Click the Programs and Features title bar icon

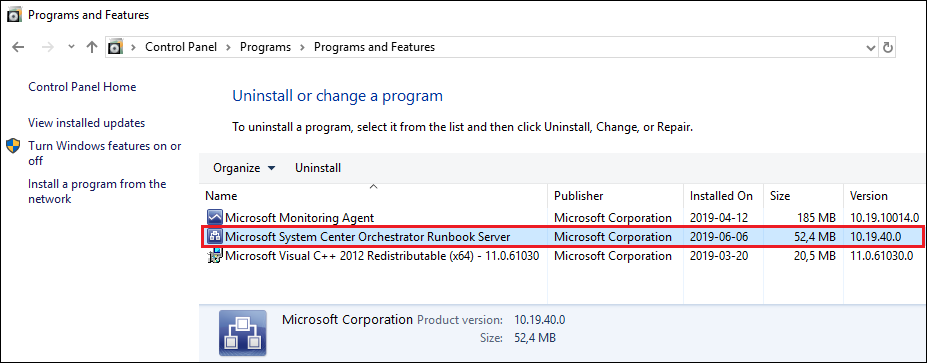click(14, 15)
